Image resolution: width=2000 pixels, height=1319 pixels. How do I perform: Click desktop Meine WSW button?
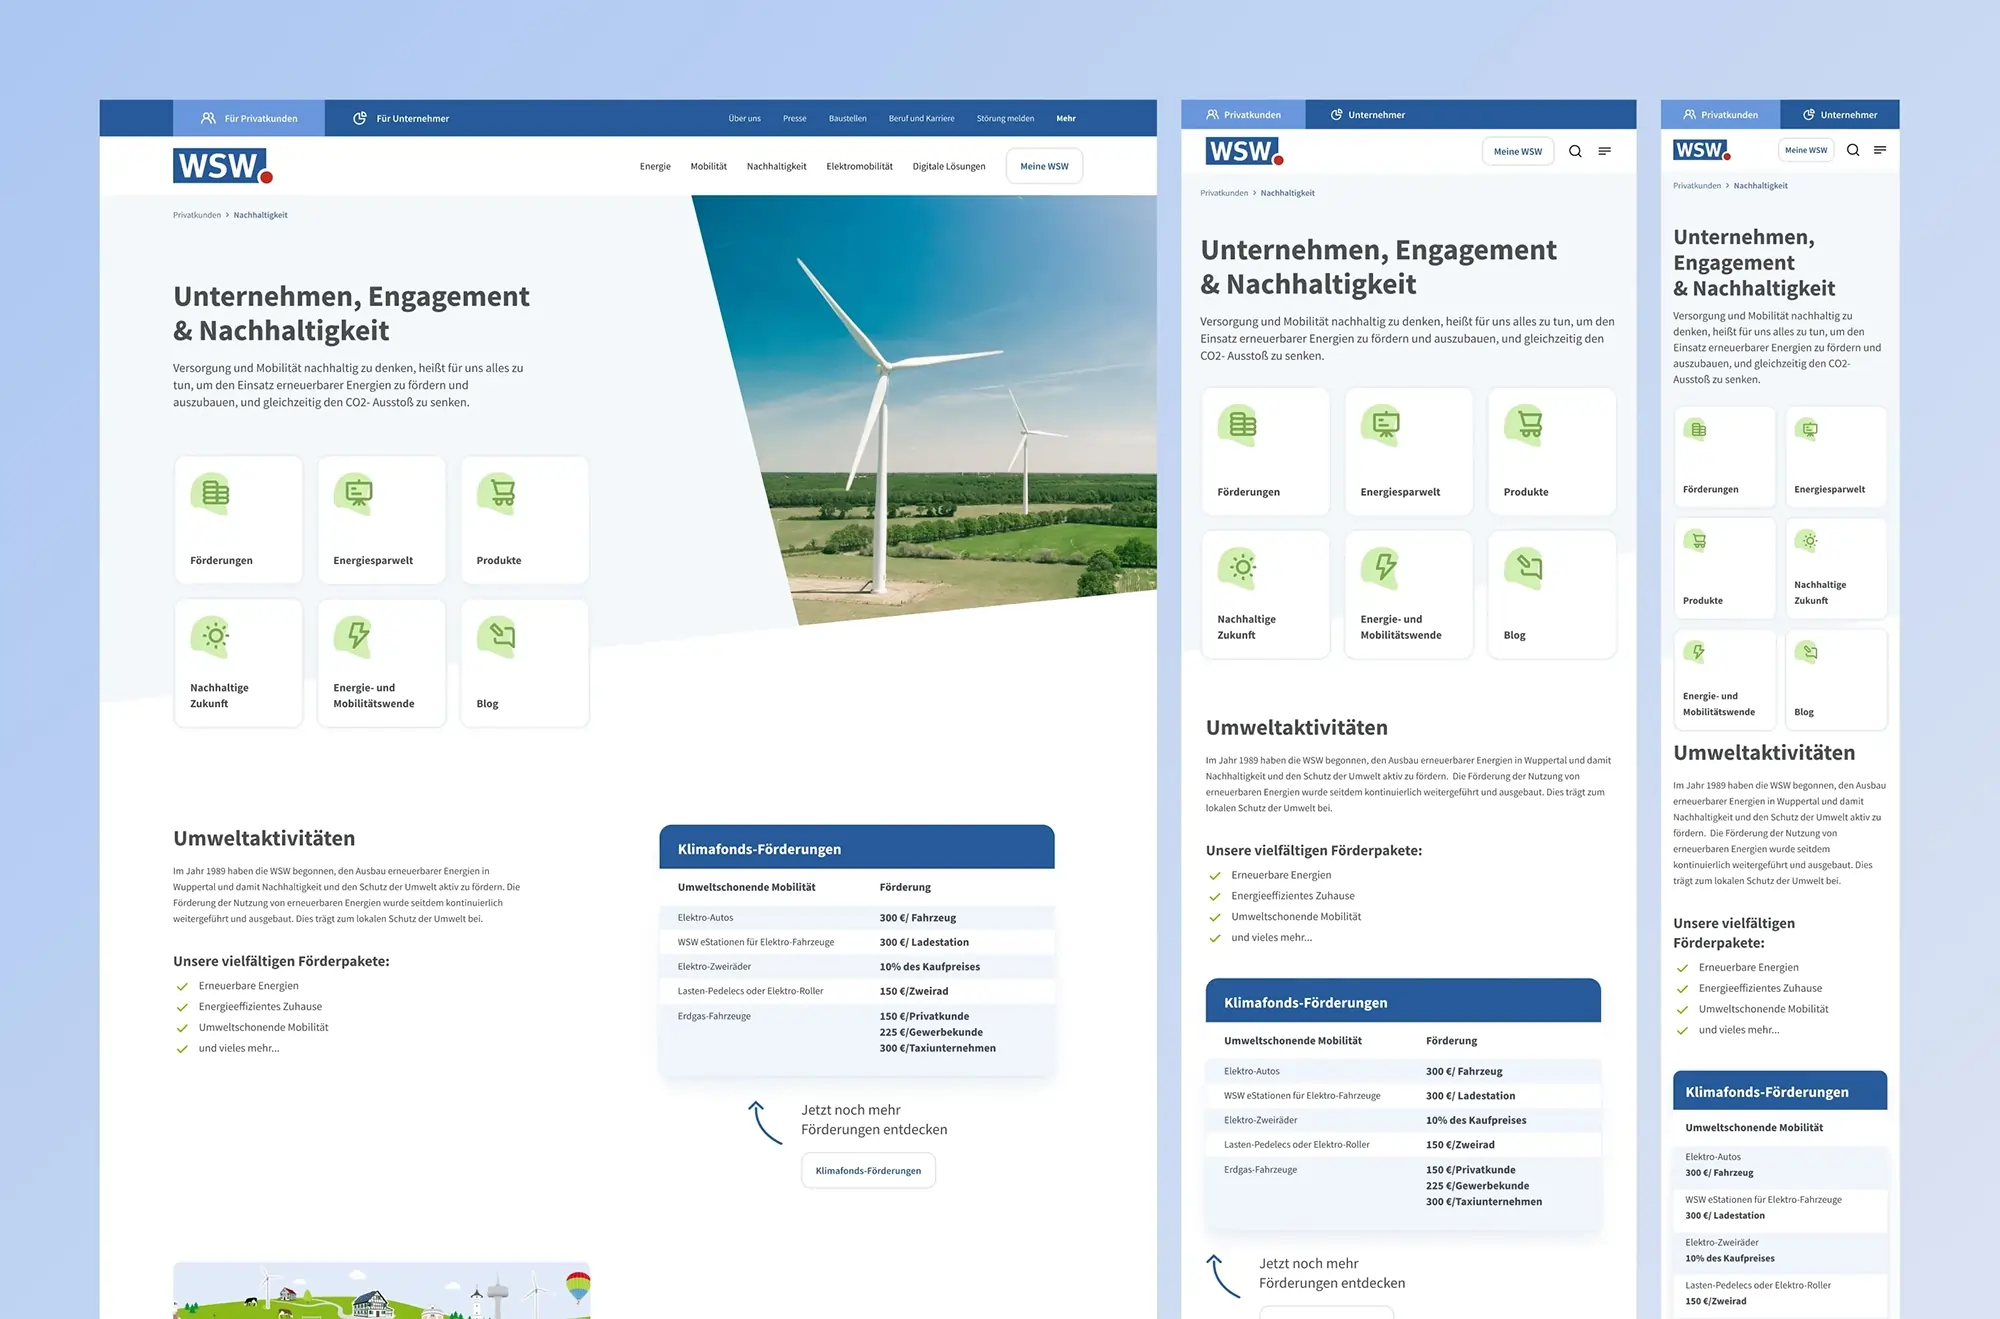click(x=1044, y=166)
